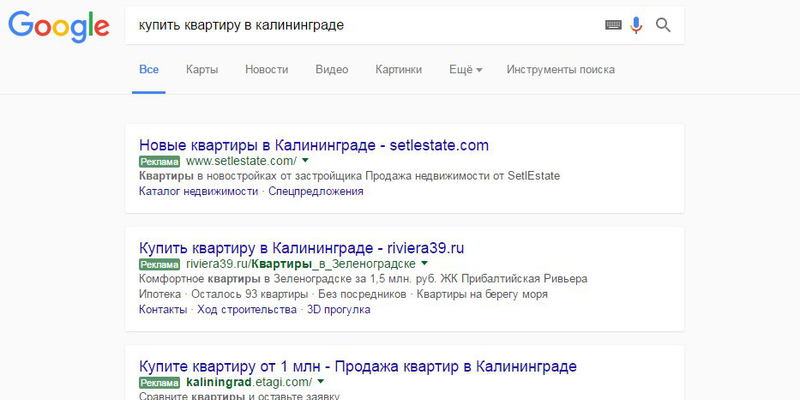
Task: Select the Видео tab
Action: coord(331,70)
